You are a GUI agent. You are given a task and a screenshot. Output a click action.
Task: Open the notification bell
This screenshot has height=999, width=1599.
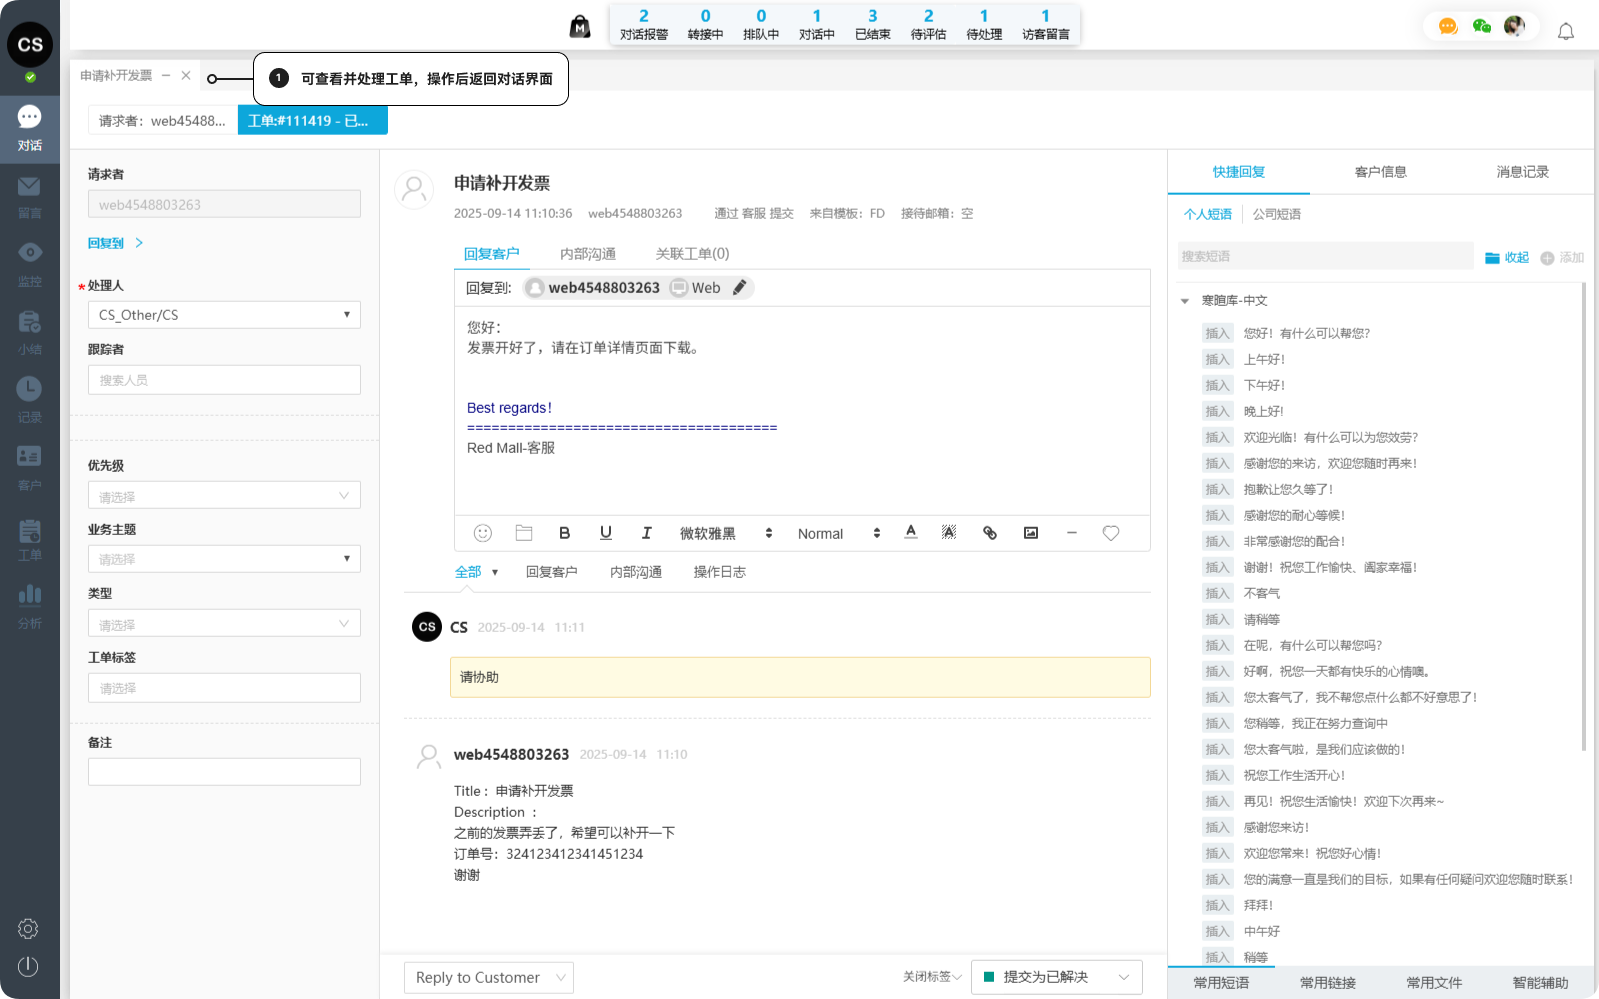1565,32
